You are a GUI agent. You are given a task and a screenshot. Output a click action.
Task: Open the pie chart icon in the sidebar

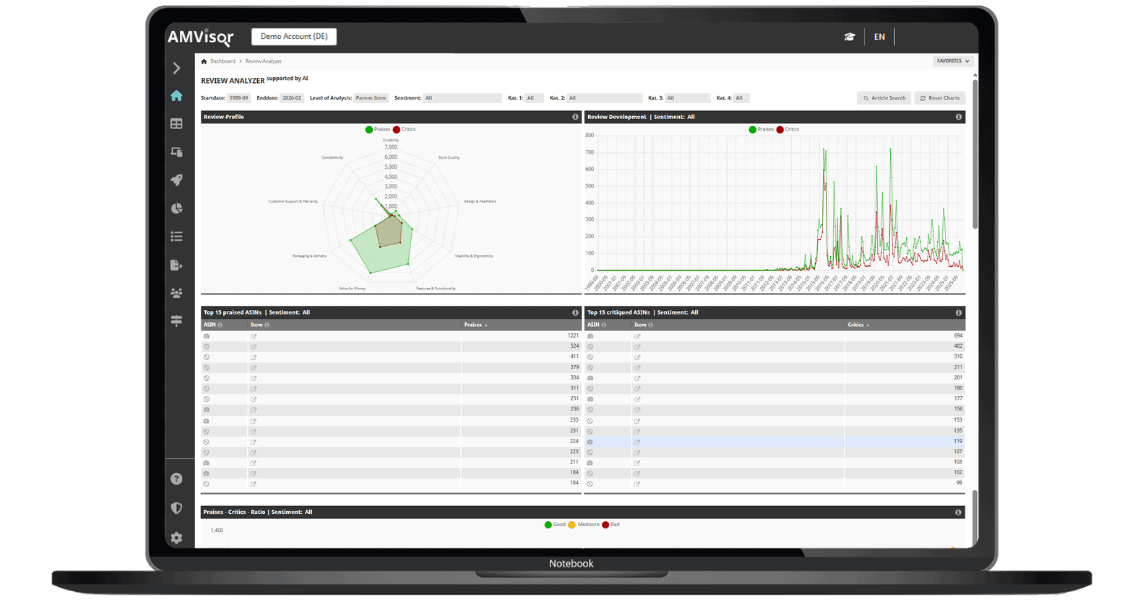pos(176,209)
